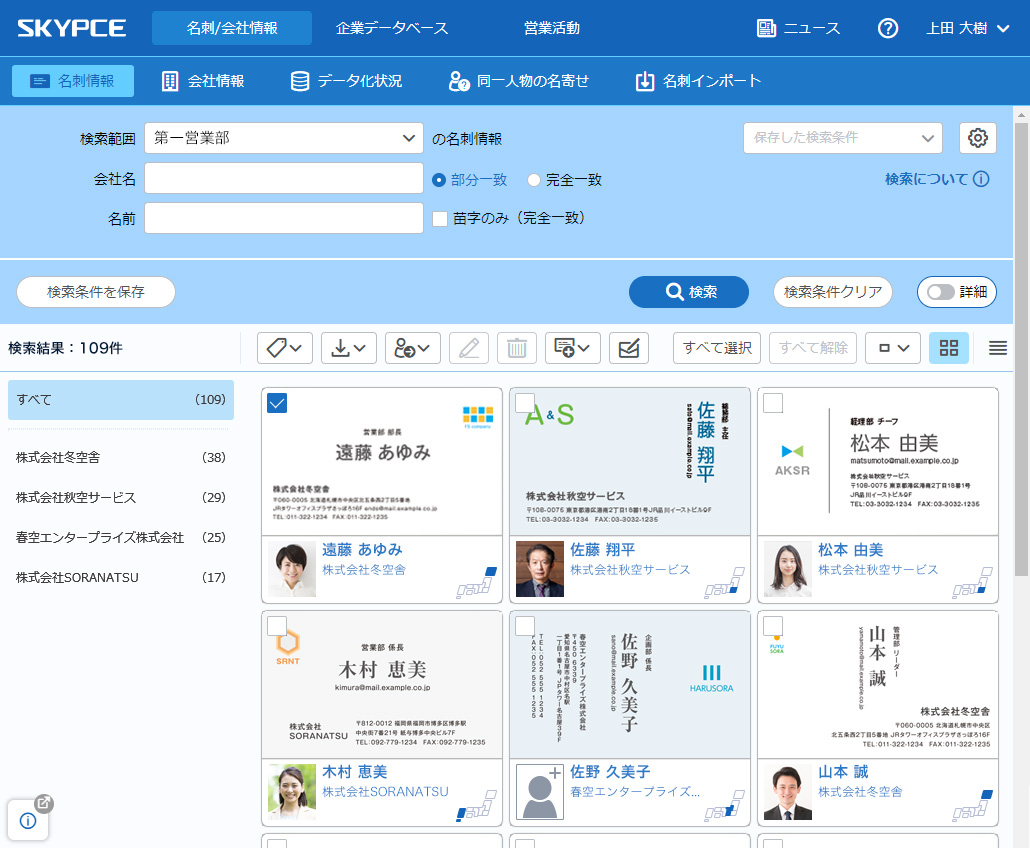The height and width of the screenshot is (848, 1030).
Task: Toggle the 詳細 search switch
Action: coord(956,292)
